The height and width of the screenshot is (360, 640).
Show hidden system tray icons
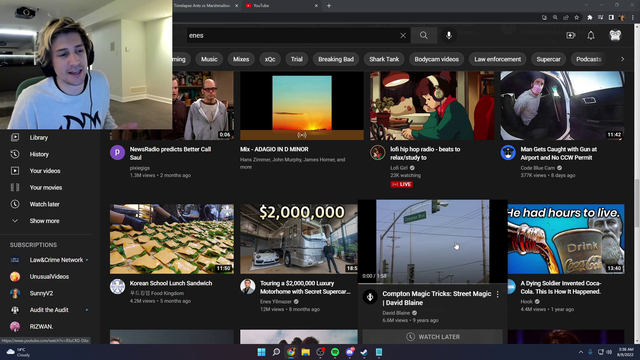pyautogui.click(x=580, y=352)
